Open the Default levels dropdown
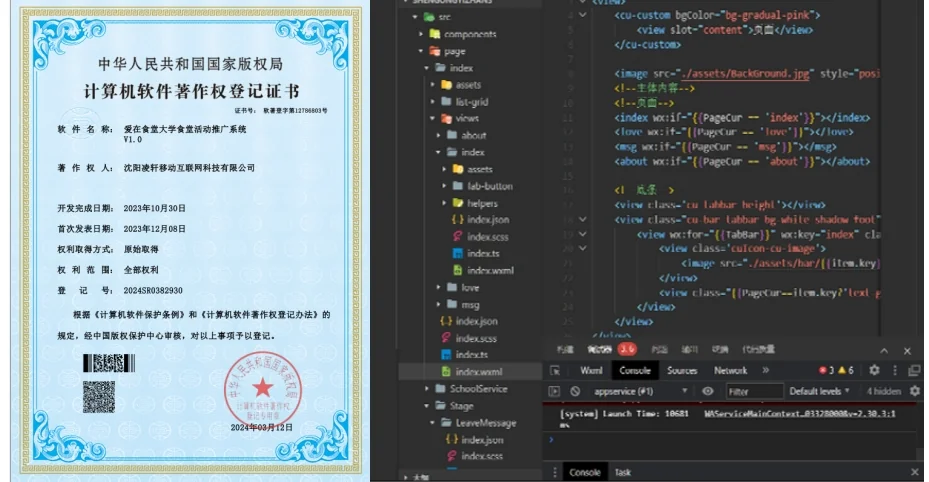929x482 pixels. coord(819,391)
